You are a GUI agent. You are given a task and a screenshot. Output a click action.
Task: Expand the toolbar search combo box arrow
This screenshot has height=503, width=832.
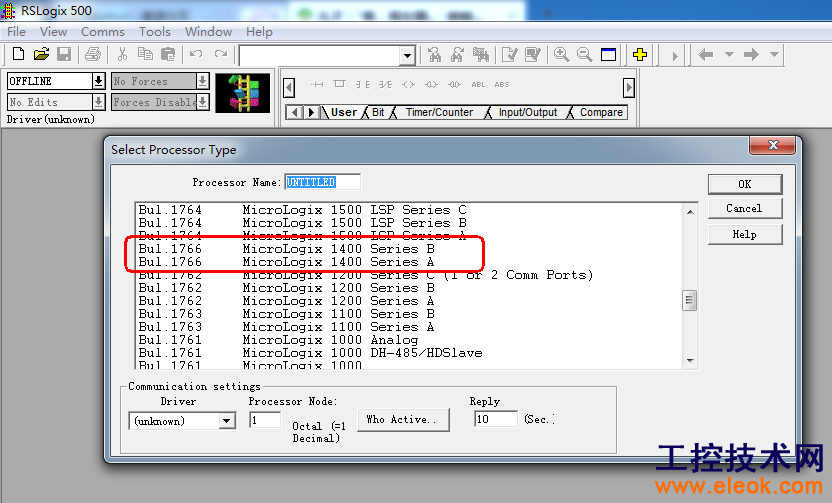point(407,55)
